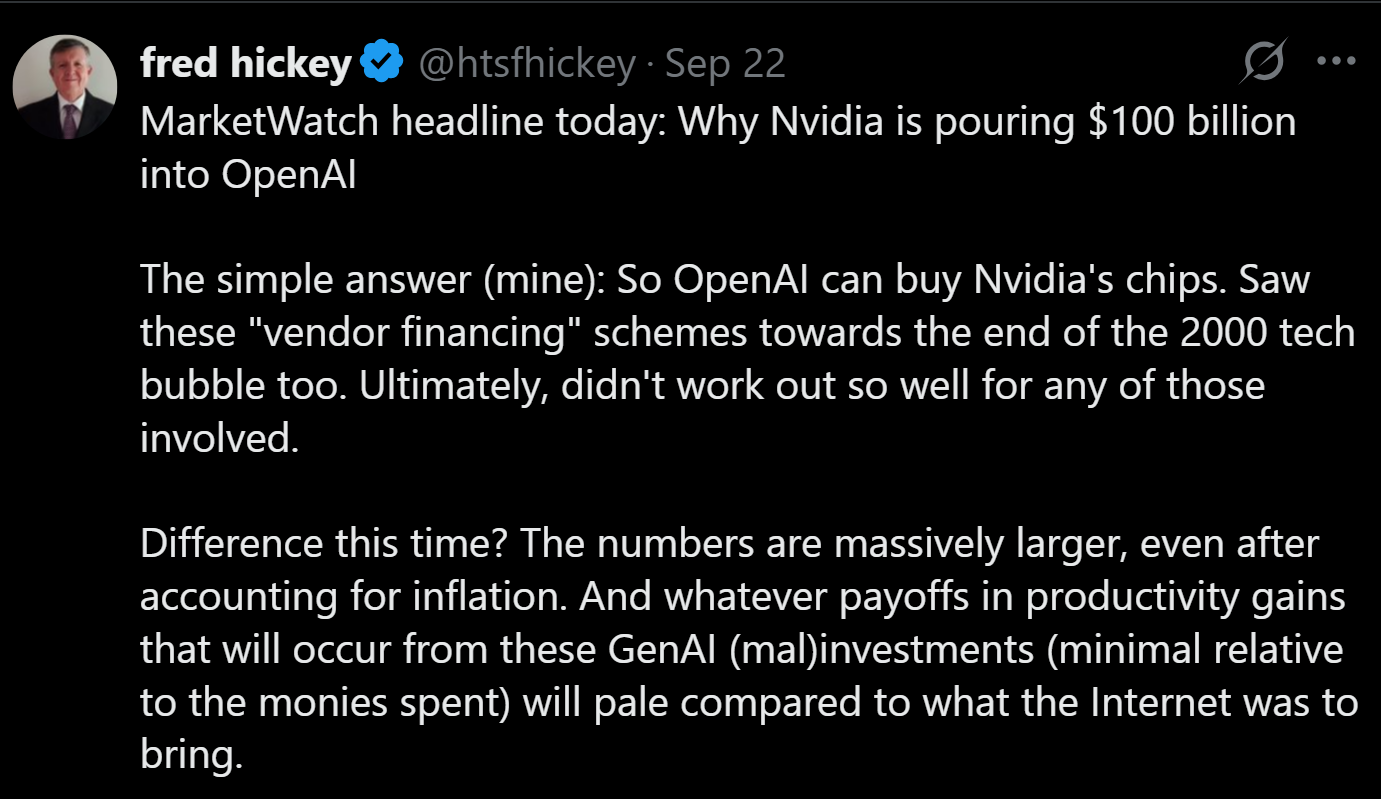Click the "Difference this time?" sentence

[324, 544]
